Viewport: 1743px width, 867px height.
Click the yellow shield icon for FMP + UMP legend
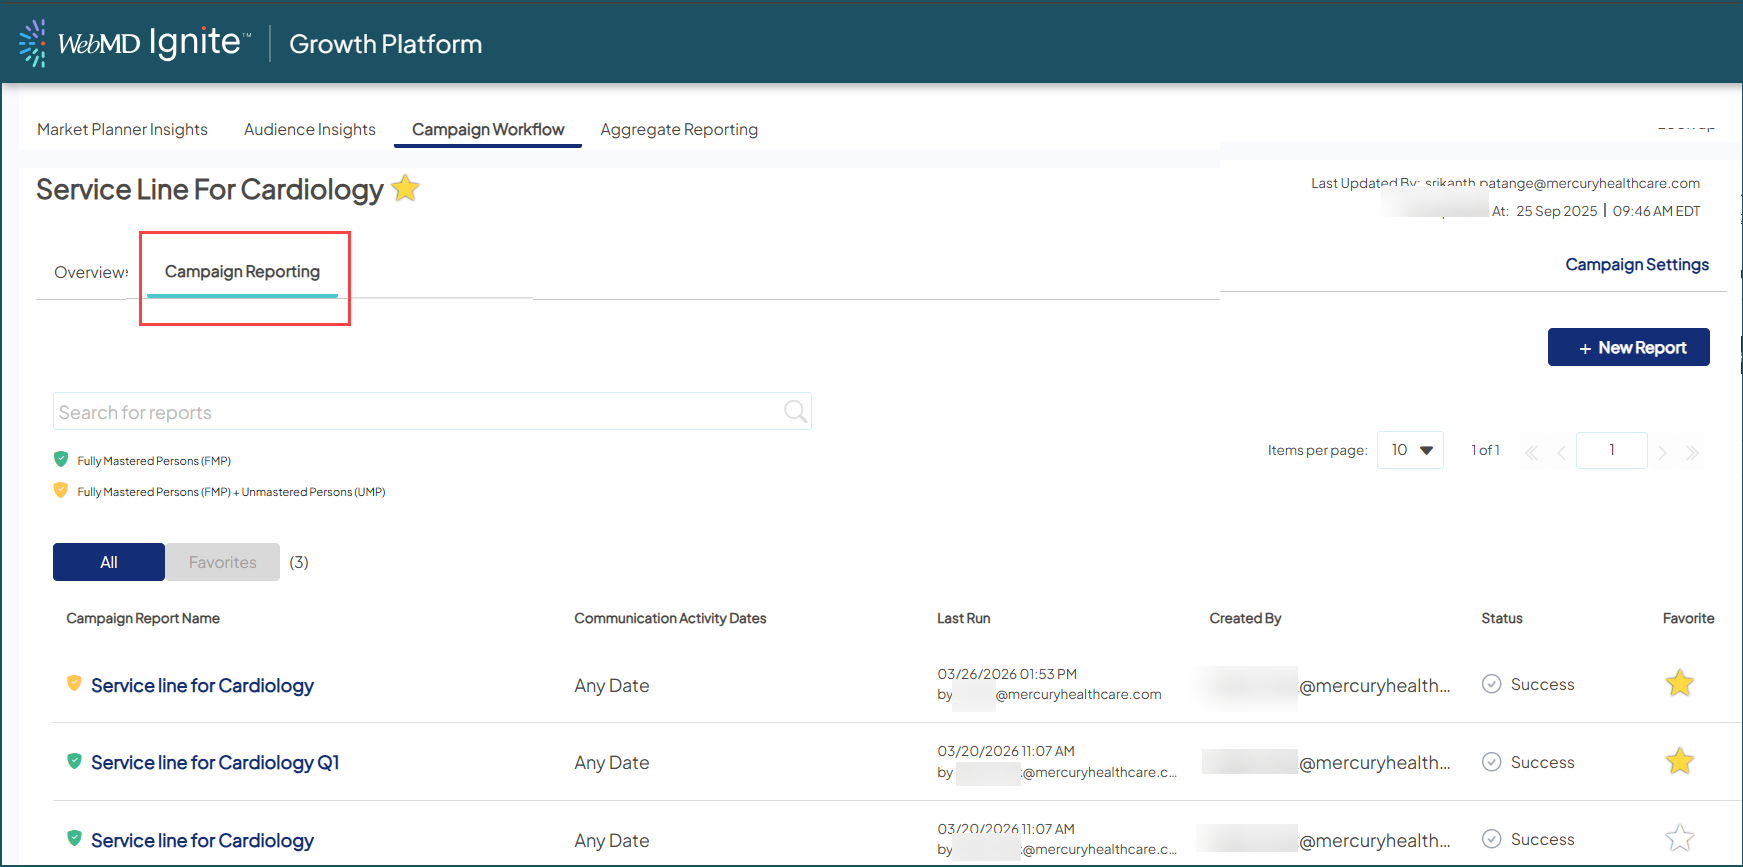[x=61, y=490]
